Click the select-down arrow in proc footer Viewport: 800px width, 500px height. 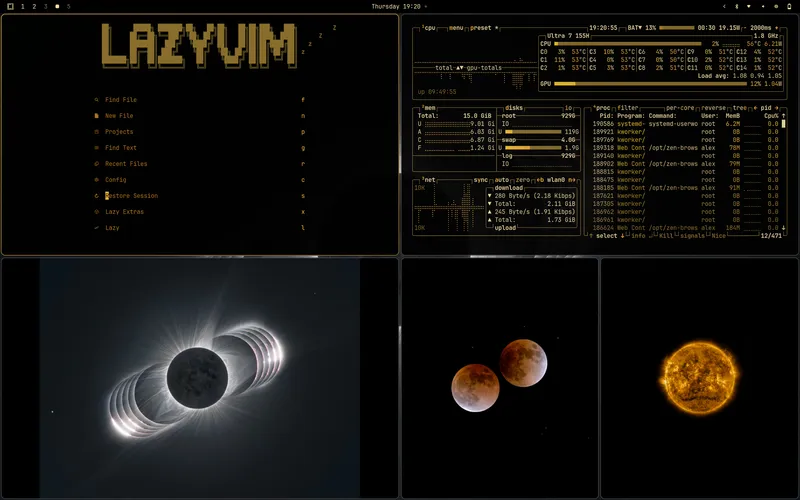pyautogui.click(x=622, y=236)
